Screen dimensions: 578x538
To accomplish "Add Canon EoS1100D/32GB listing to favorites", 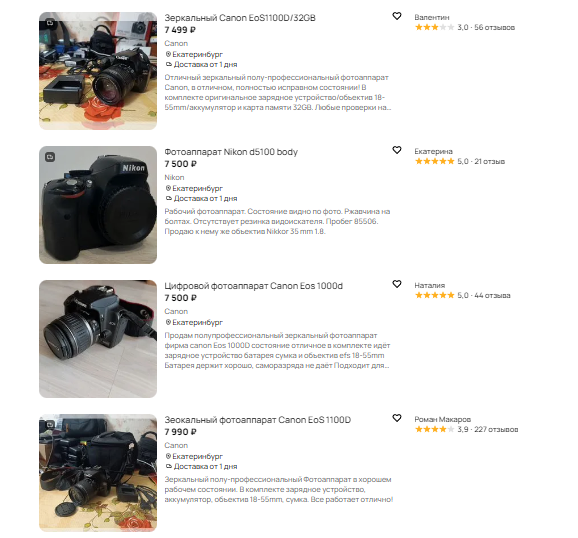I will [397, 16].
